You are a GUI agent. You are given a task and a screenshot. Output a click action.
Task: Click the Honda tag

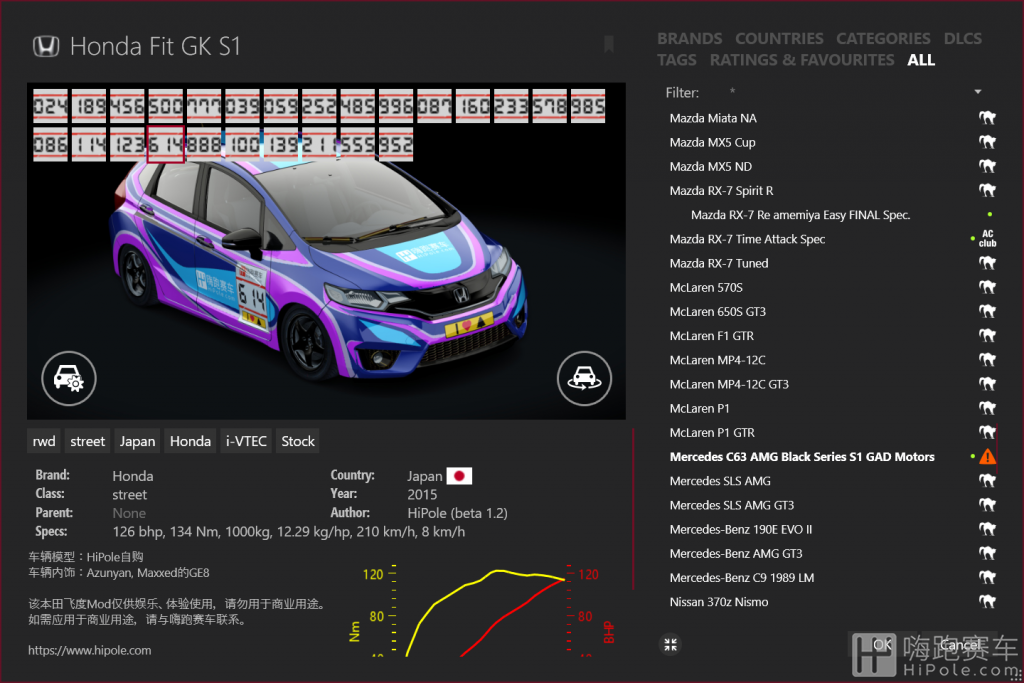(x=190, y=441)
